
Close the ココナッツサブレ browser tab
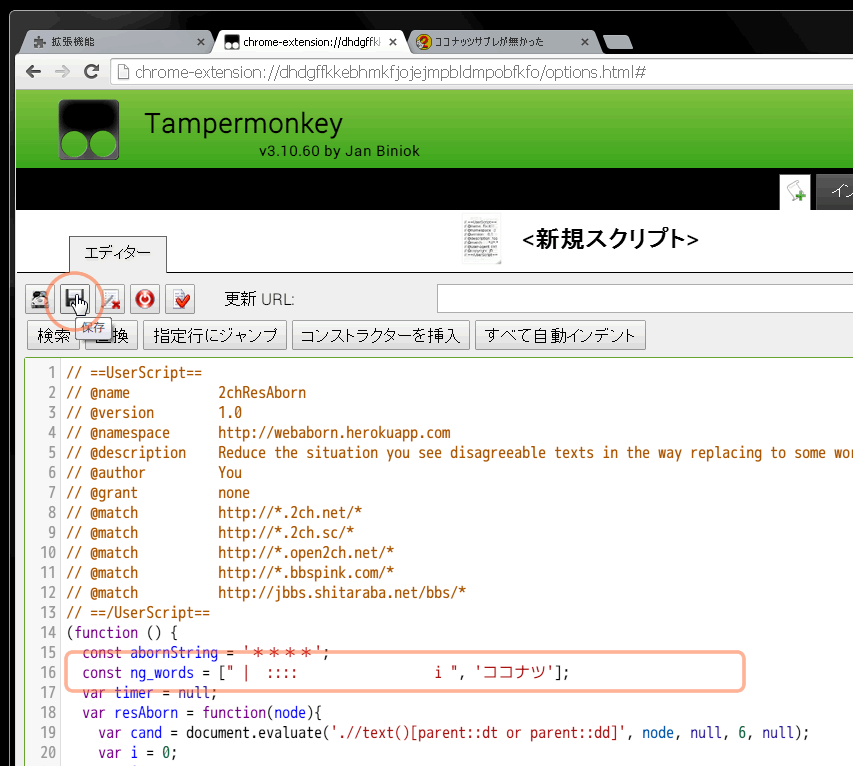[x=585, y=42]
